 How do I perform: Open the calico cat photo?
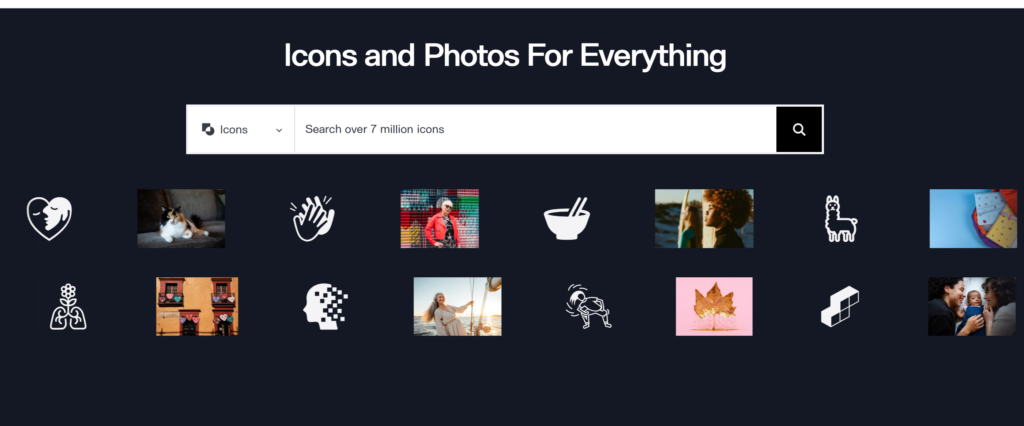point(181,218)
